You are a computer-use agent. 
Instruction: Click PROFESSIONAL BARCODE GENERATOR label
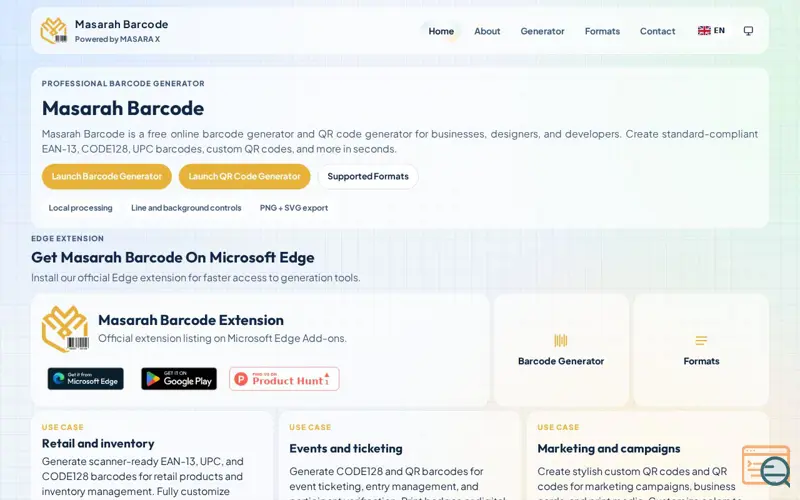[123, 84]
